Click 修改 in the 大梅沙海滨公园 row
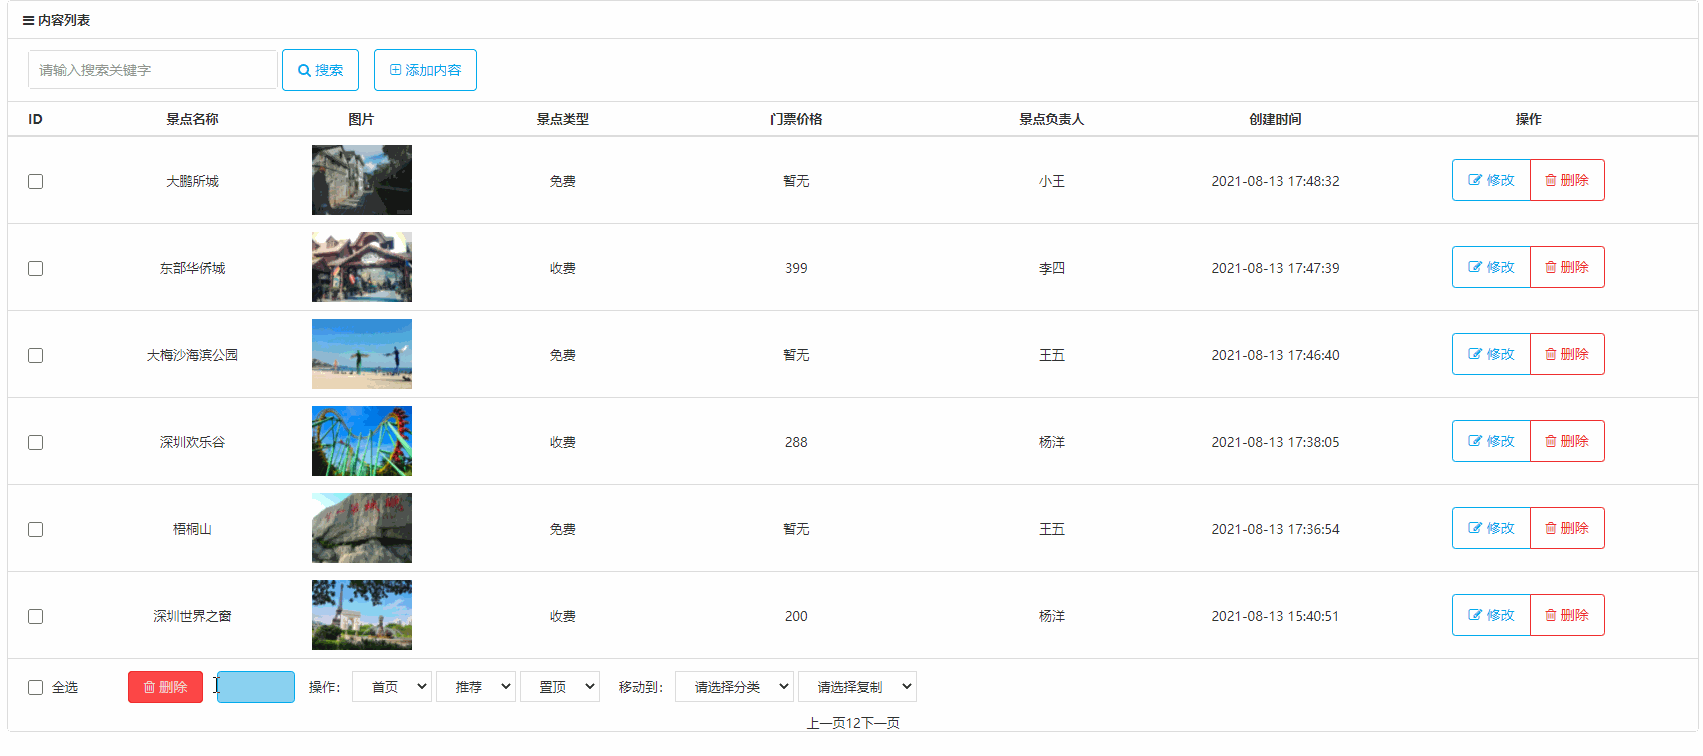 1491,354
